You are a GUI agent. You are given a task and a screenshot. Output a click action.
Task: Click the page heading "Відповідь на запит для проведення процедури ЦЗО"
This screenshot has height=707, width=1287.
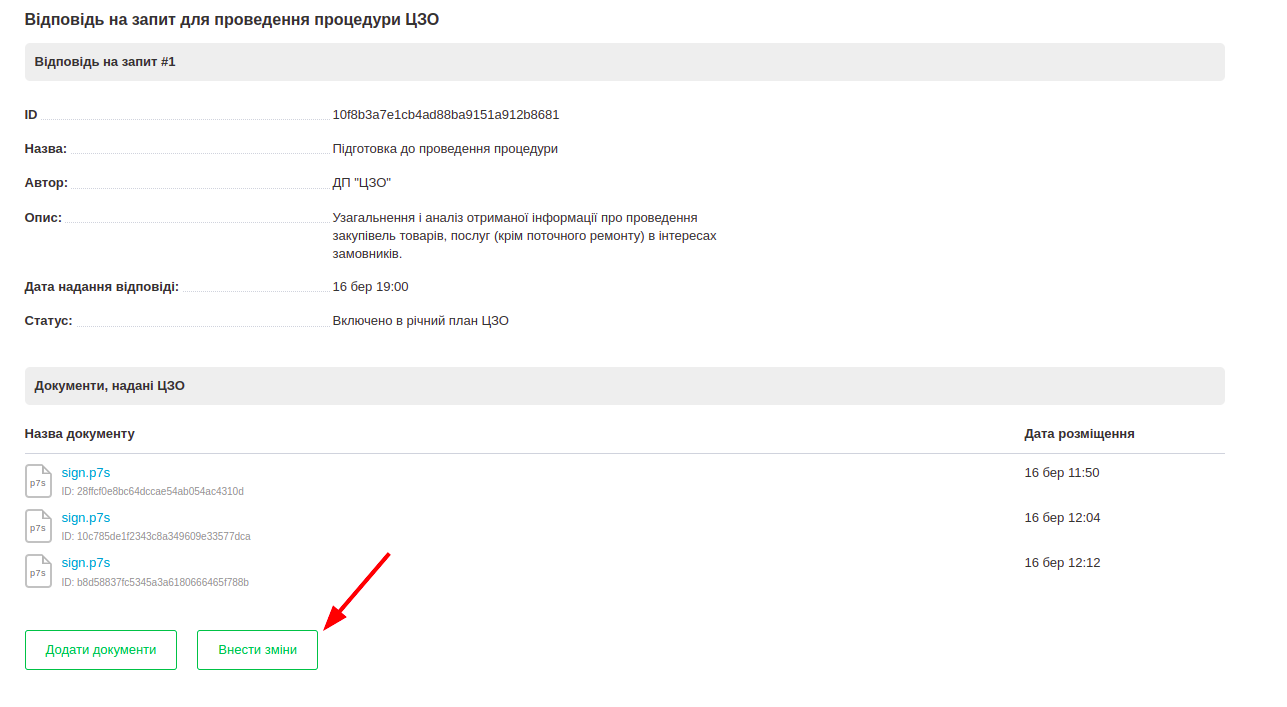point(232,20)
